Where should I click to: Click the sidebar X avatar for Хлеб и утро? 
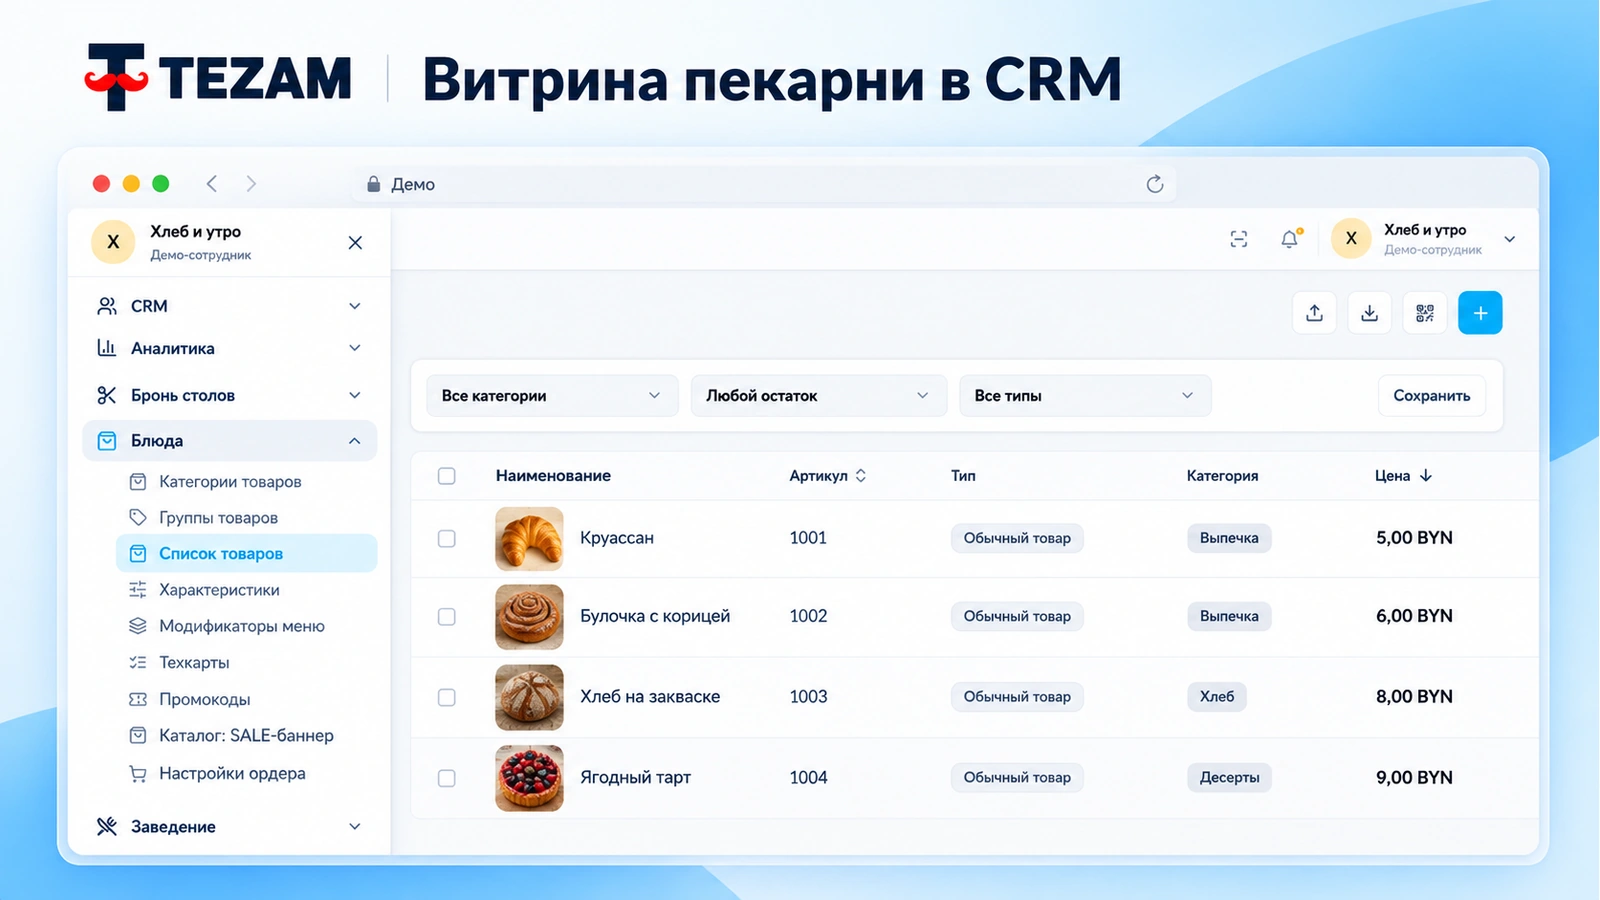click(x=113, y=242)
